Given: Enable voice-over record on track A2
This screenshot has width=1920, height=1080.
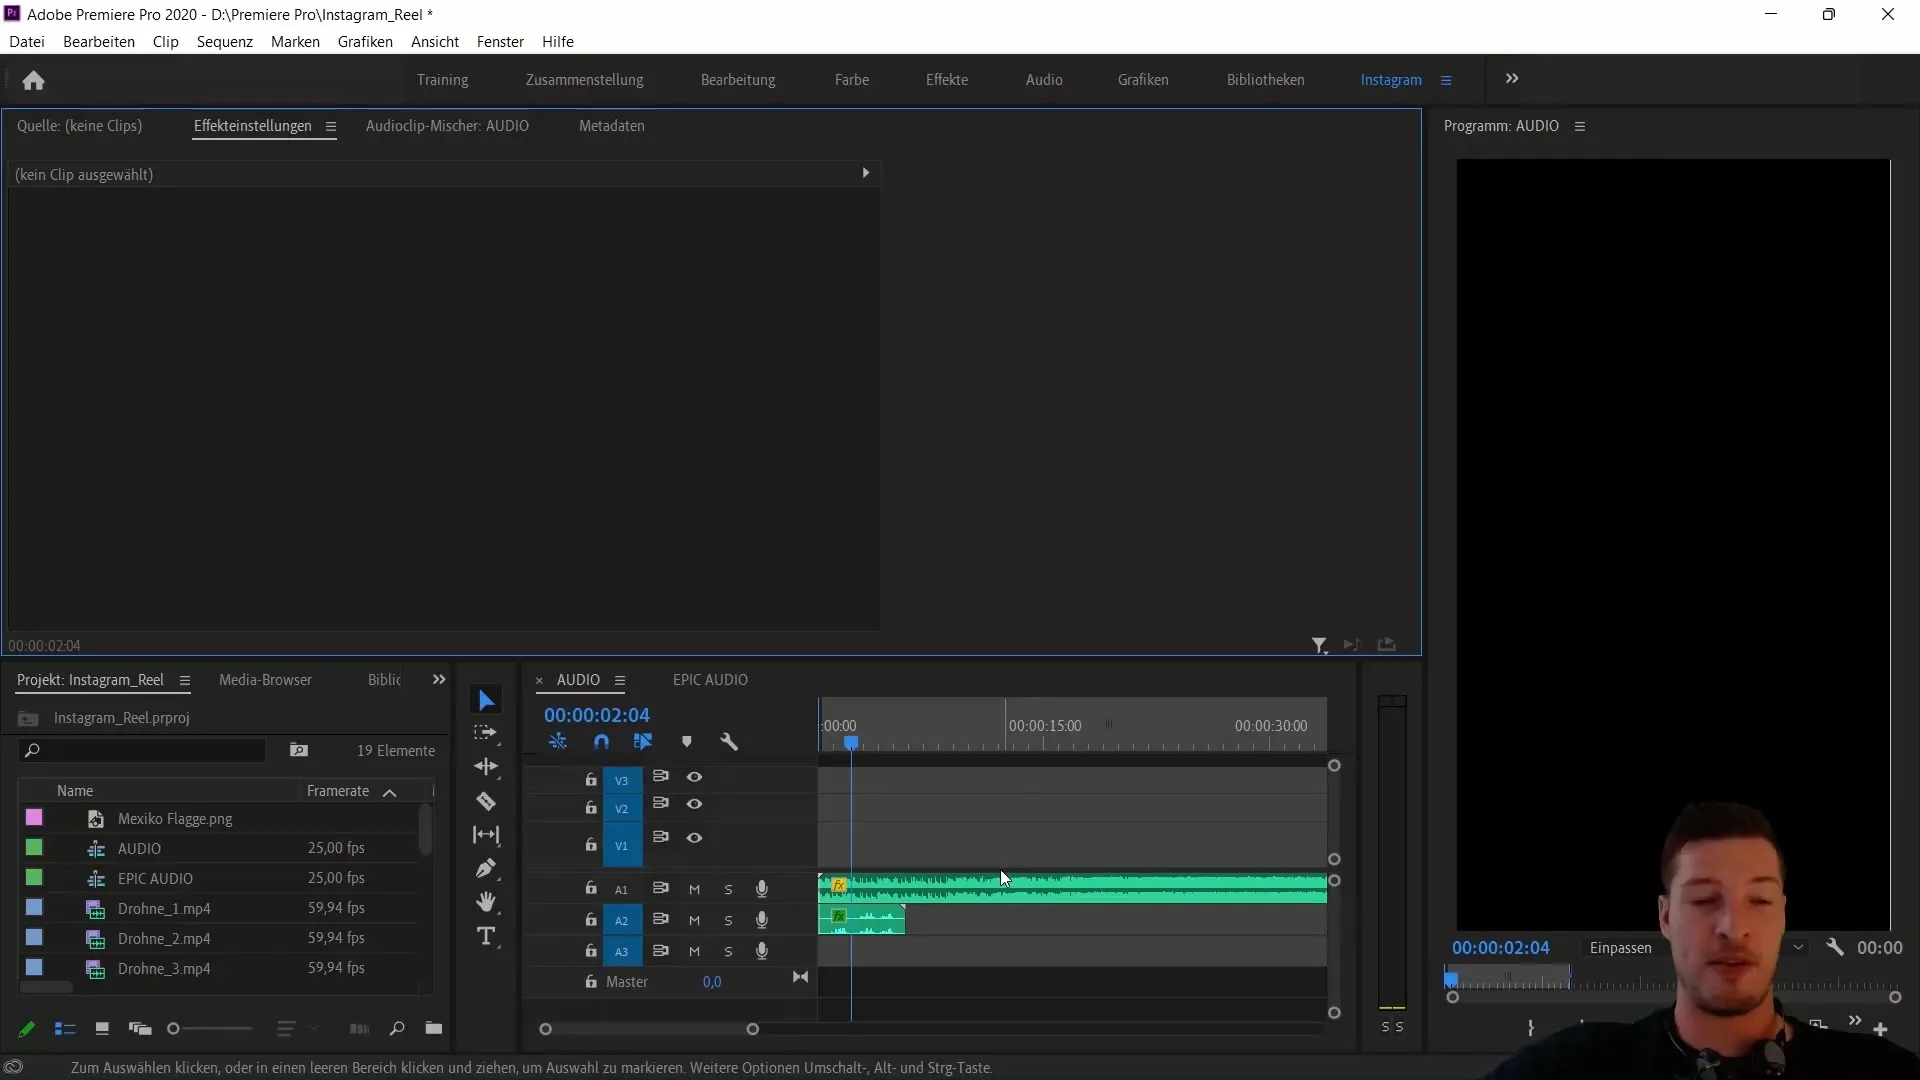Looking at the screenshot, I should point(762,920).
